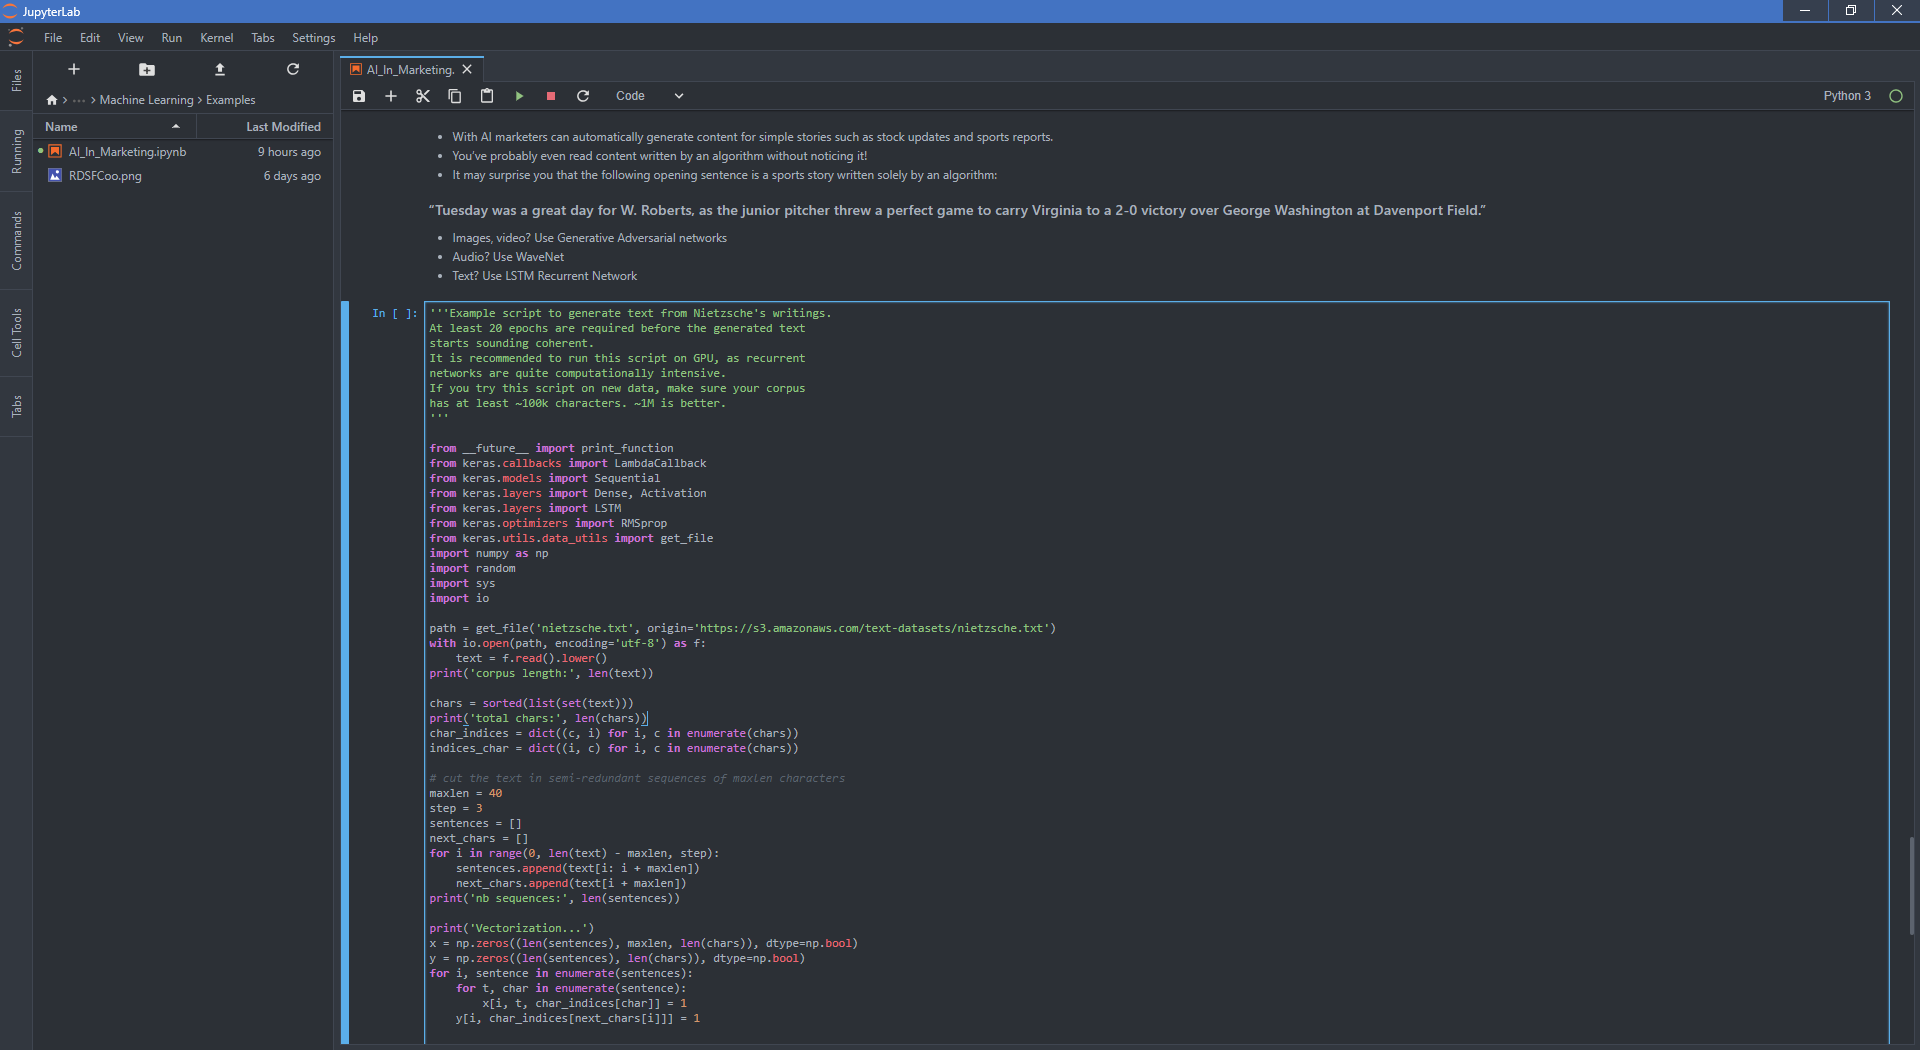Open the Cell Tools sidebar tab
The width and height of the screenshot is (1920, 1050).
point(16,333)
